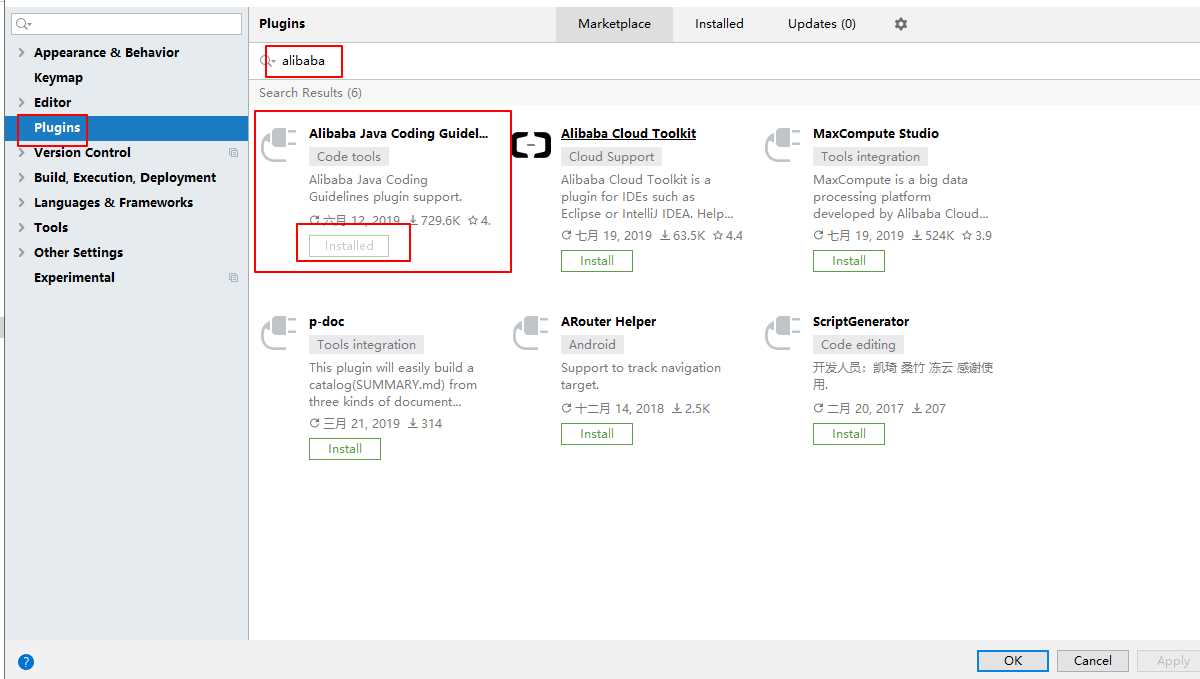This screenshot has width=1200, height=679.
Task: Switch to the Marketplace tab
Action: [614, 24]
